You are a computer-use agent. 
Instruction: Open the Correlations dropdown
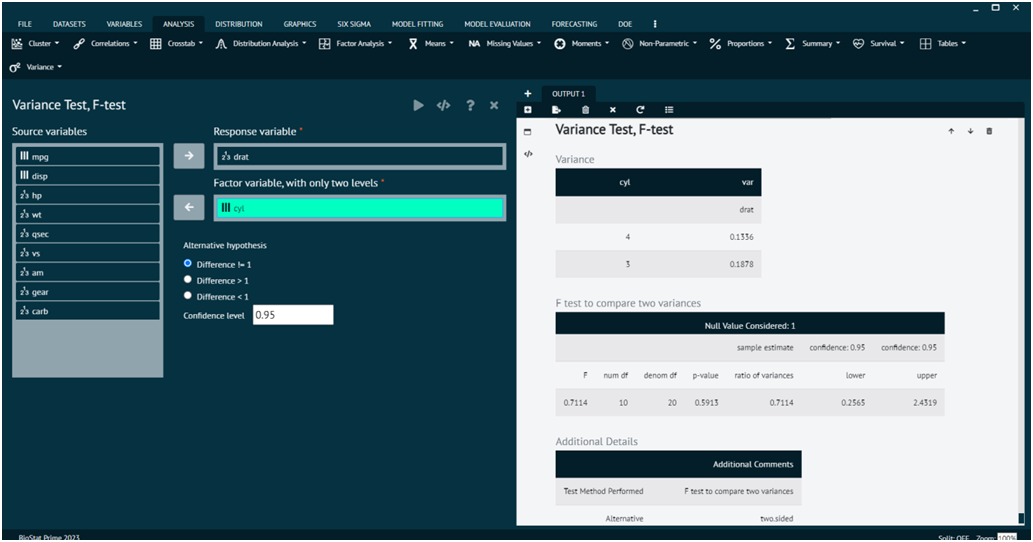pyautogui.click(x=105, y=43)
